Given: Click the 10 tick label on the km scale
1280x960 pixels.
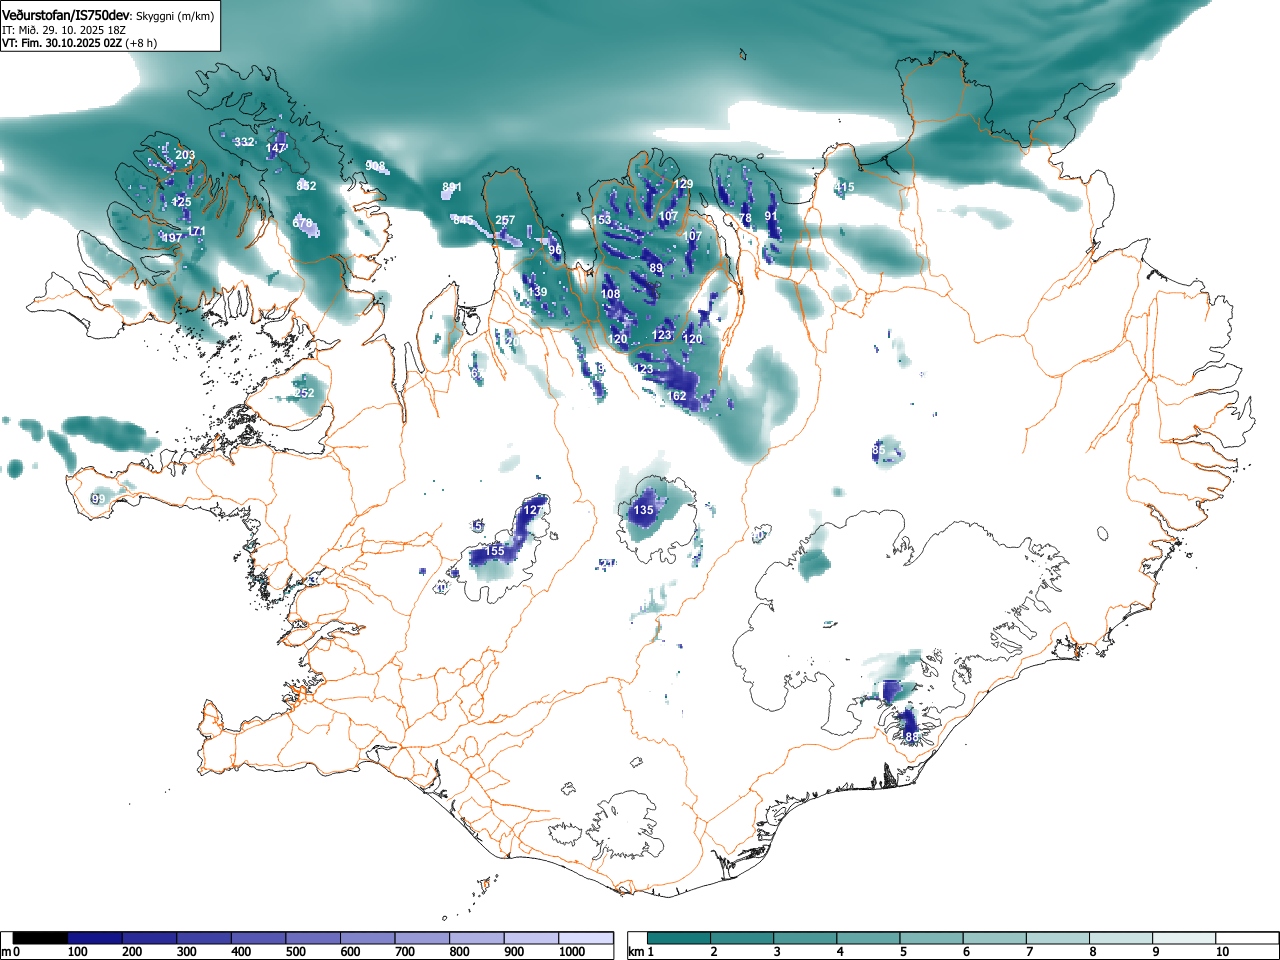Looking at the screenshot, I should [1222, 952].
